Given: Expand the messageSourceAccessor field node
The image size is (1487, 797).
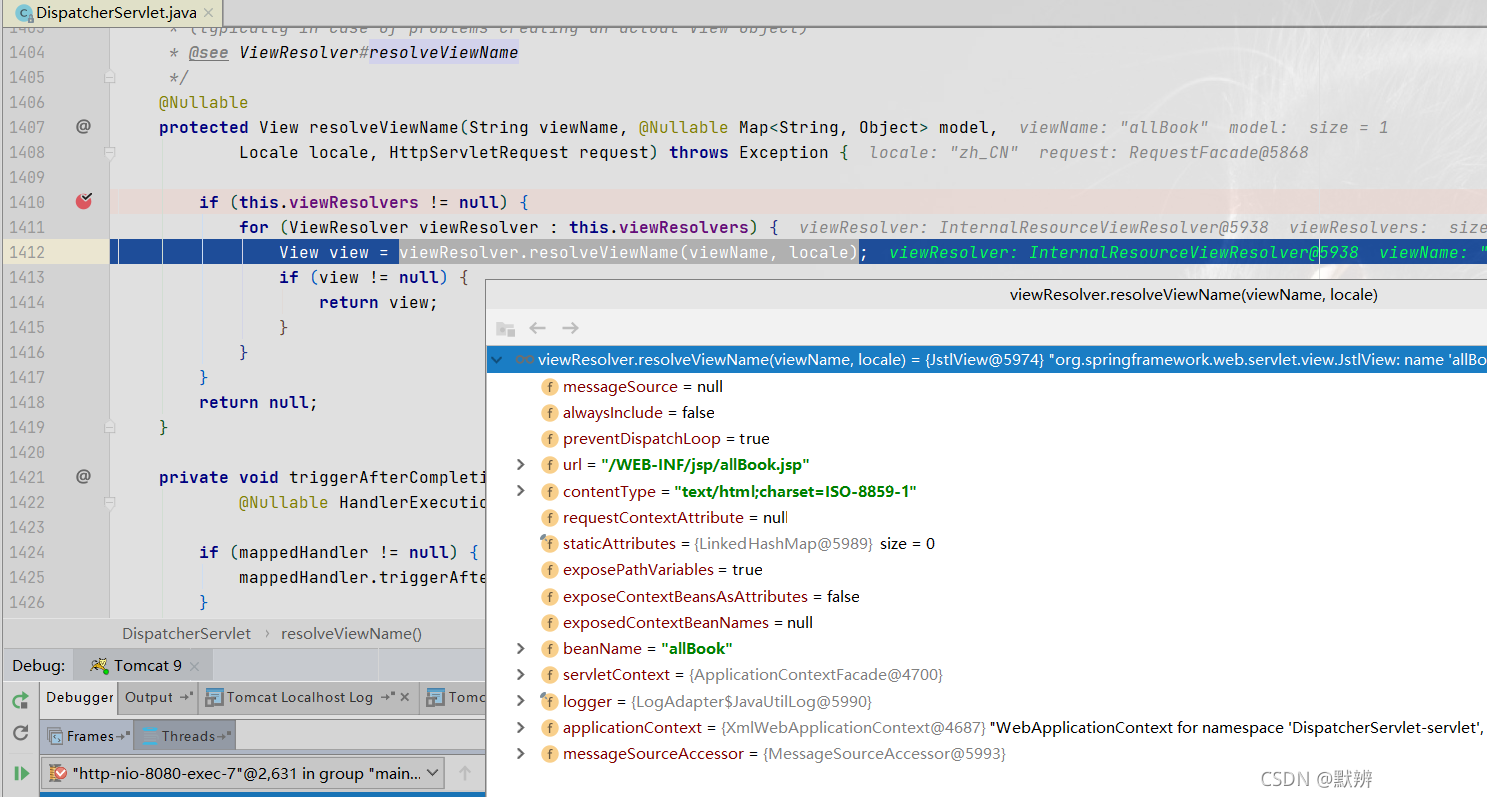Looking at the screenshot, I should pyautogui.click(x=520, y=753).
